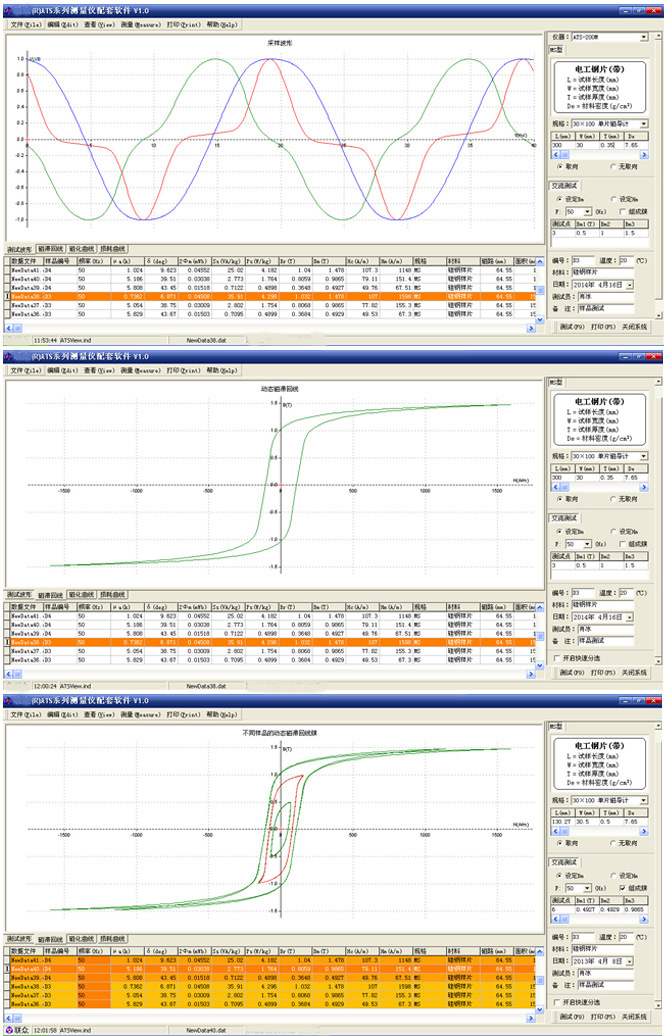Click 打印(F5) button in top window

pos(602,327)
